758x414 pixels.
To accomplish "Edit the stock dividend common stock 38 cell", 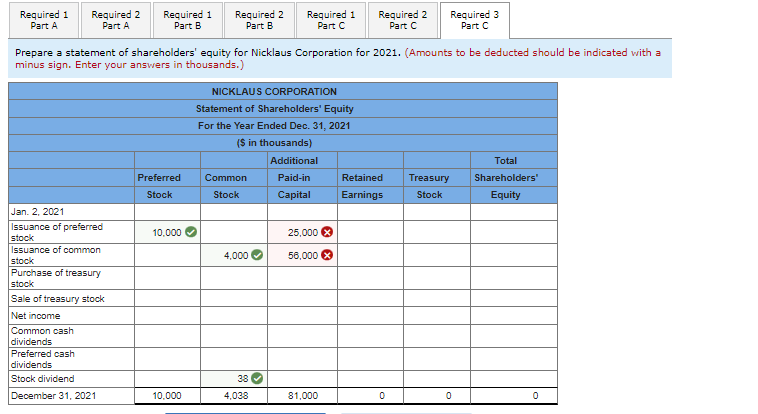I will pyautogui.click(x=234, y=378).
